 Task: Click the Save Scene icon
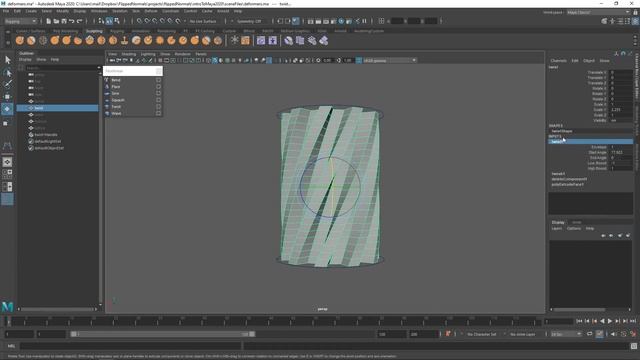click(64, 21)
